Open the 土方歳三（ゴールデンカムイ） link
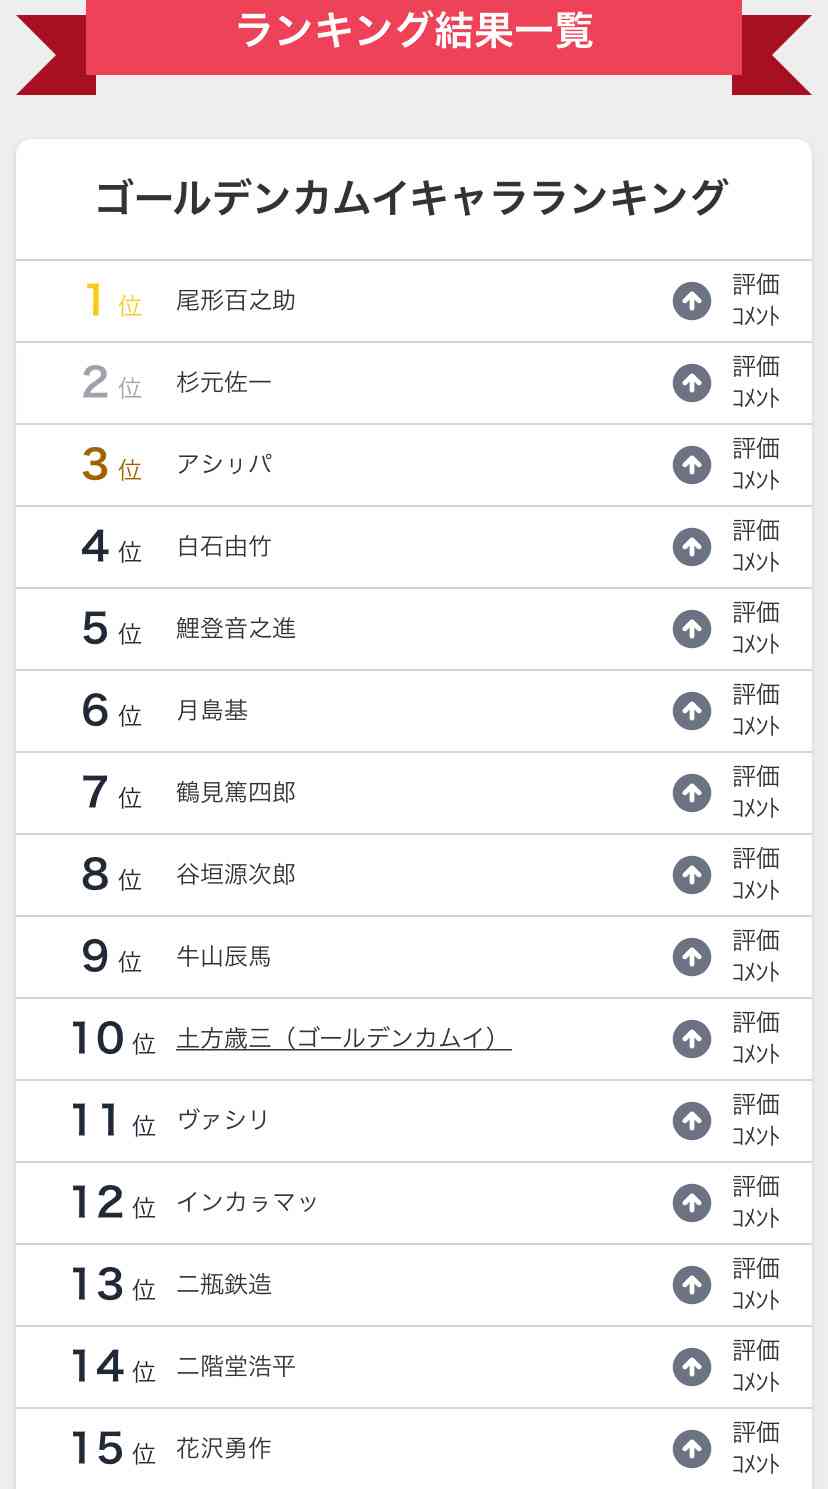Image resolution: width=828 pixels, height=1489 pixels. tap(344, 1039)
